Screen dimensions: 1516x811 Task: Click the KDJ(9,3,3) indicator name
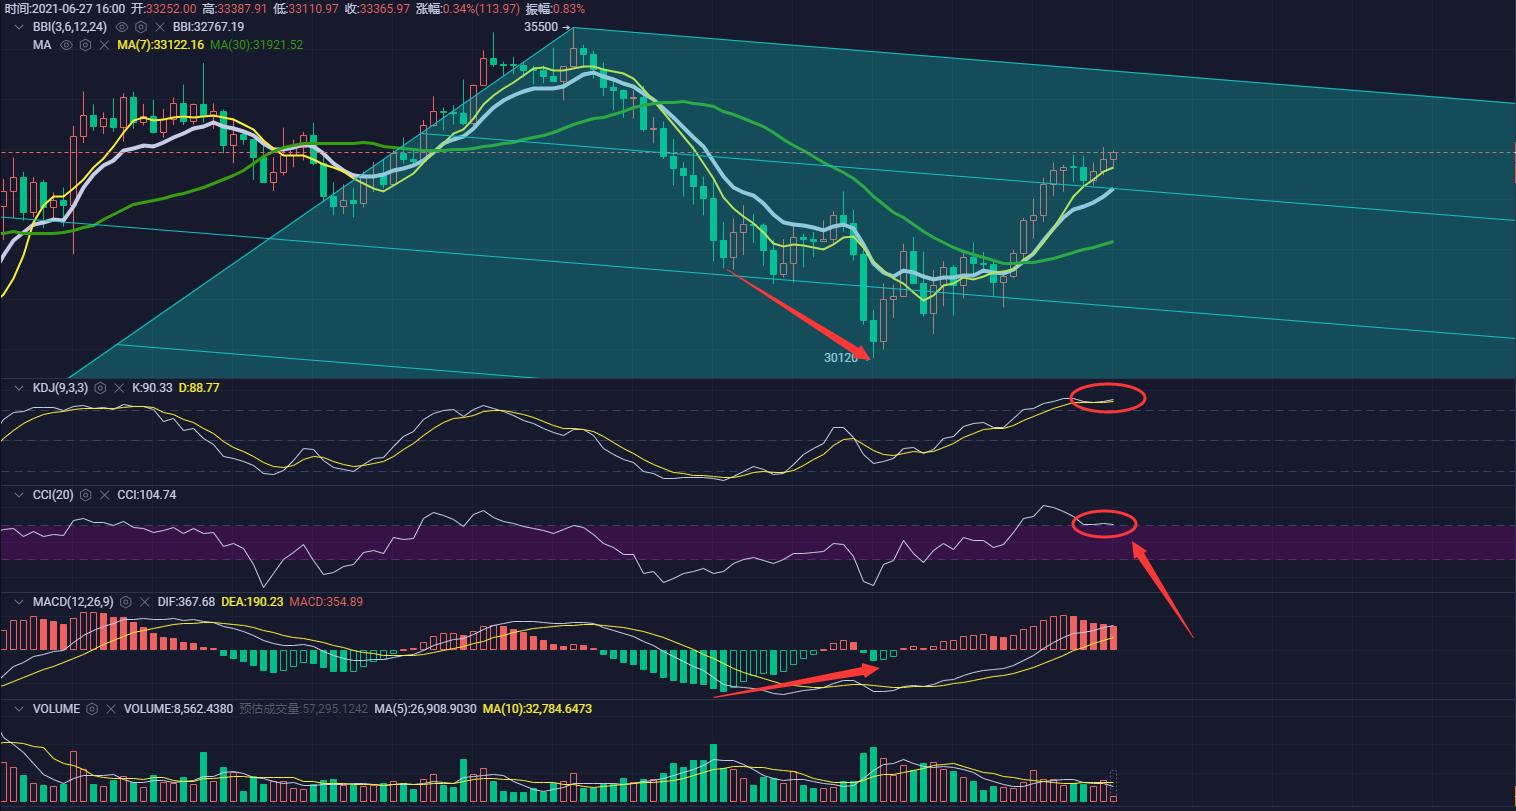61,387
